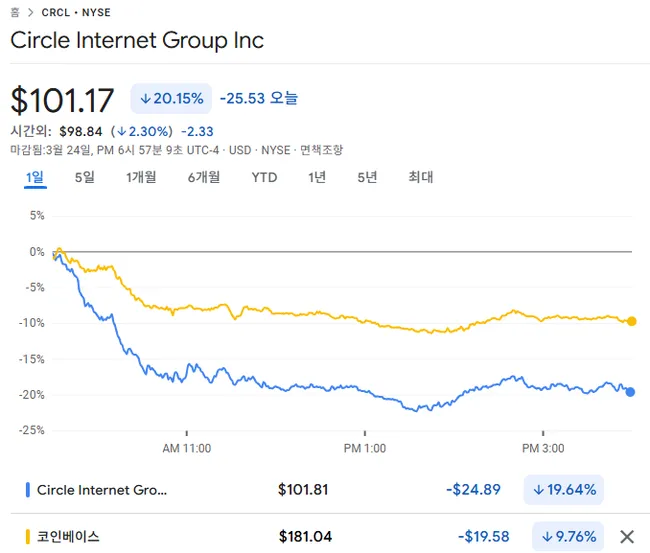Remove the 코인베이스 comparison with X

tap(627, 537)
